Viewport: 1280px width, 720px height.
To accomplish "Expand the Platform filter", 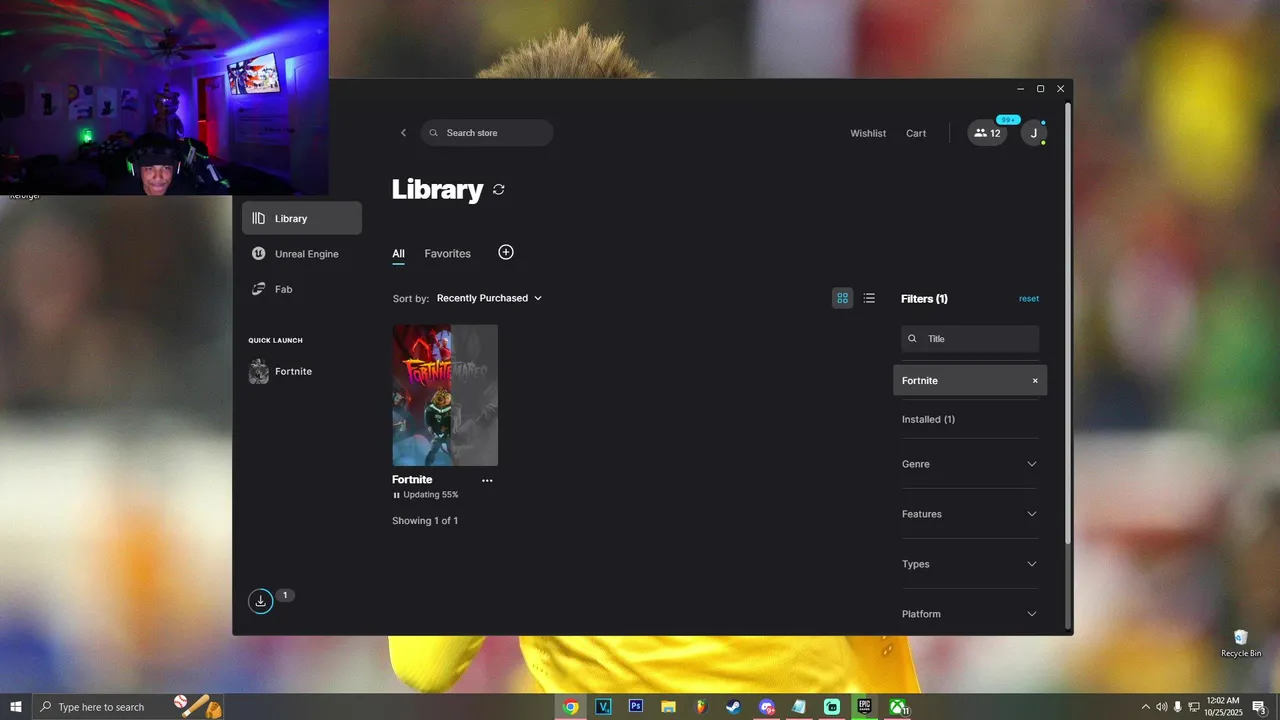I will tap(970, 614).
